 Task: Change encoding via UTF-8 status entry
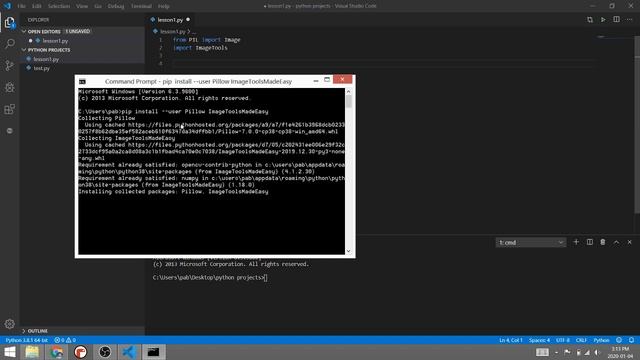click(x=562, y=340)
